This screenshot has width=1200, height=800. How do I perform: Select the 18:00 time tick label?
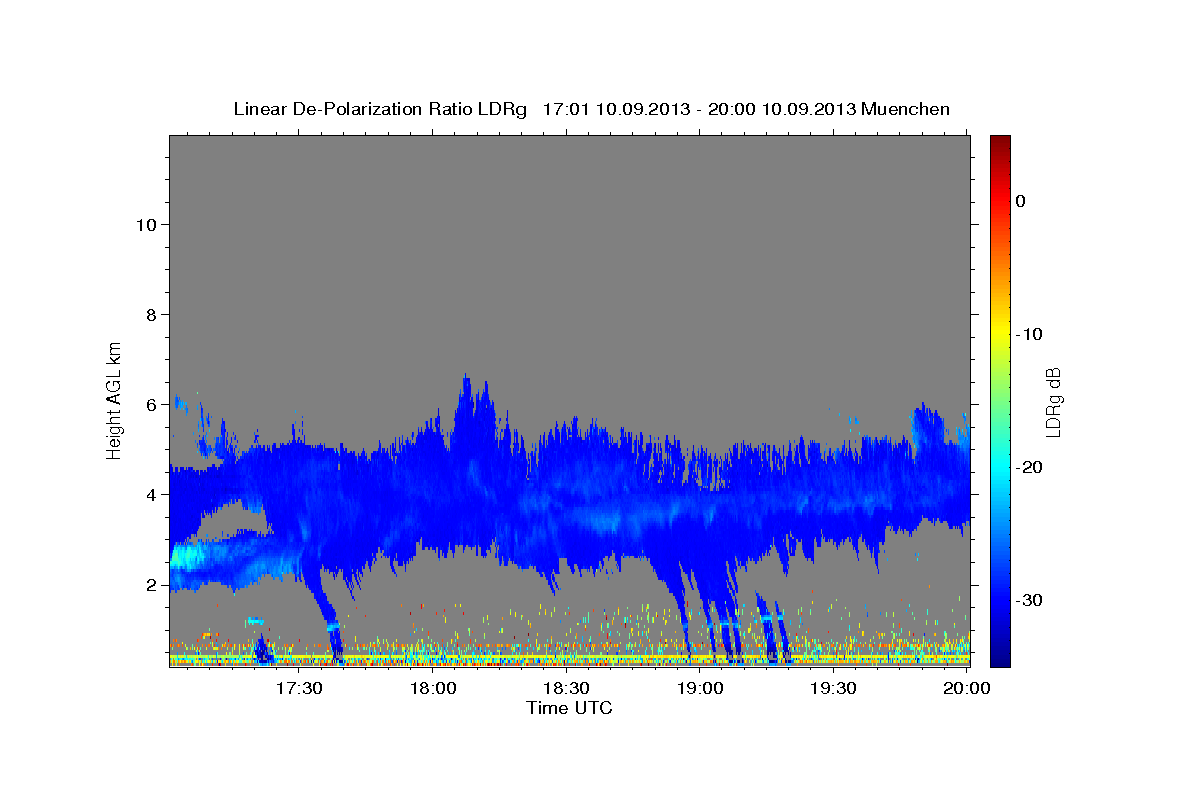(433, 689)
